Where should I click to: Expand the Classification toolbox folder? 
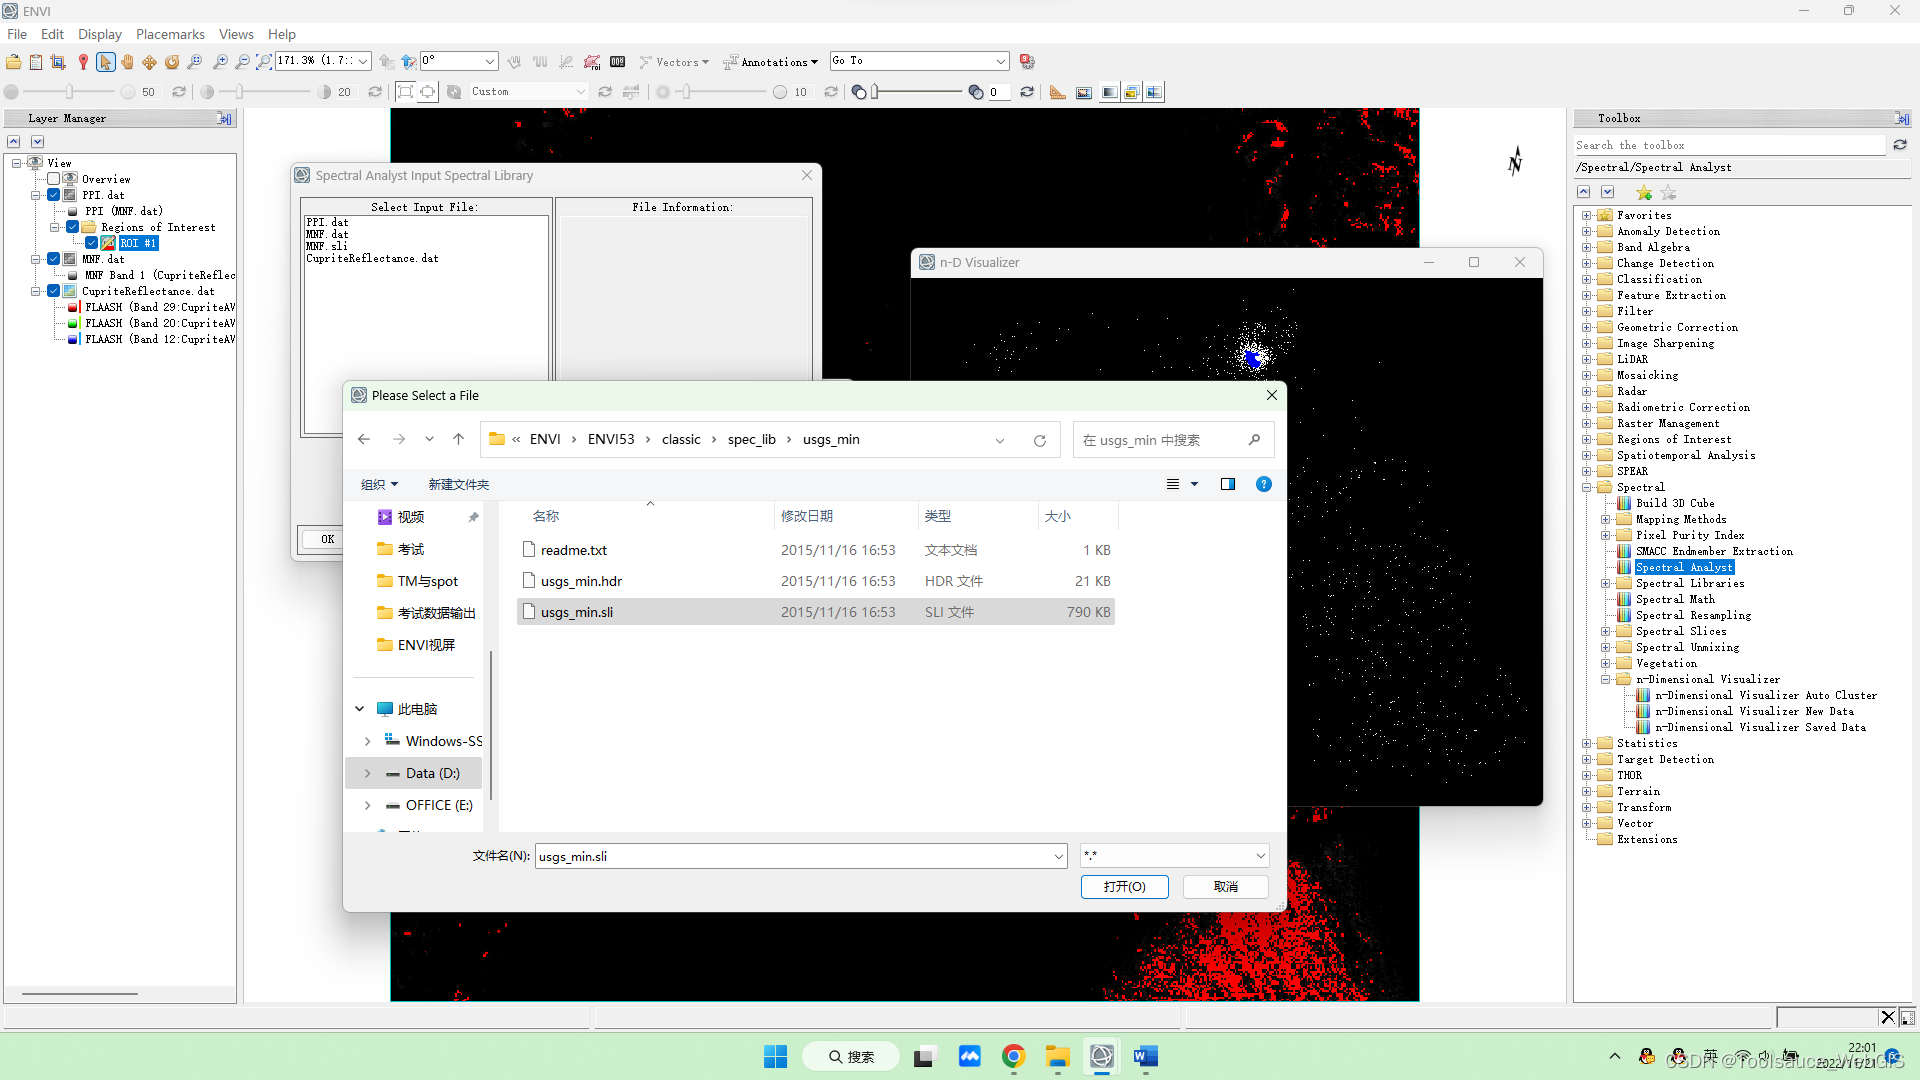(x=1586, y=279)
